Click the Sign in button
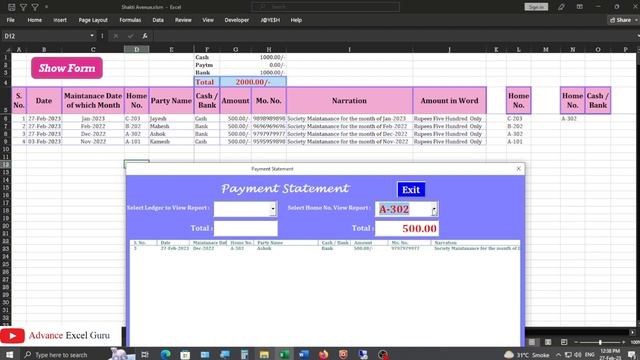 tap(536, 7)
